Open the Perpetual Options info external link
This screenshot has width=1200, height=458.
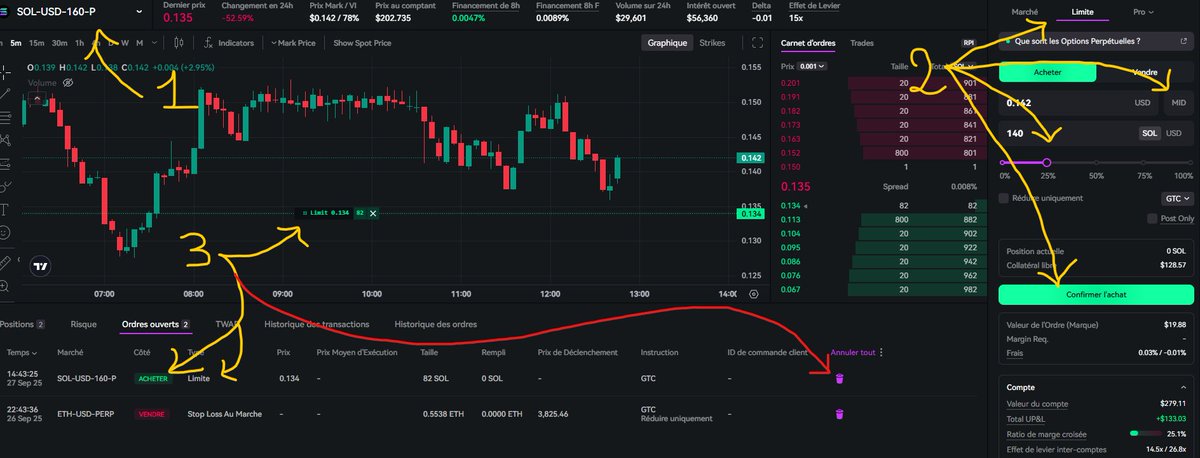pyautogui.click(x=1182, y=42)
